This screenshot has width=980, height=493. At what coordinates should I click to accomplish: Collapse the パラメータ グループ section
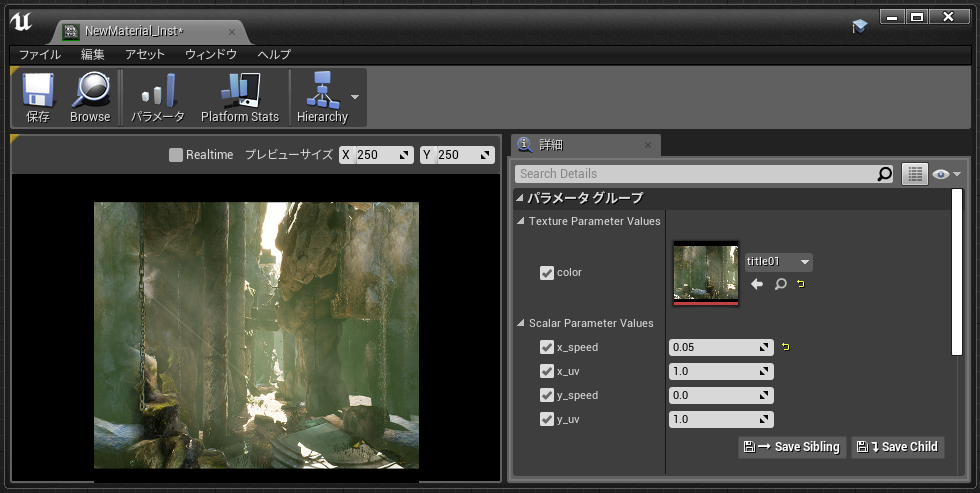point(520,197)
